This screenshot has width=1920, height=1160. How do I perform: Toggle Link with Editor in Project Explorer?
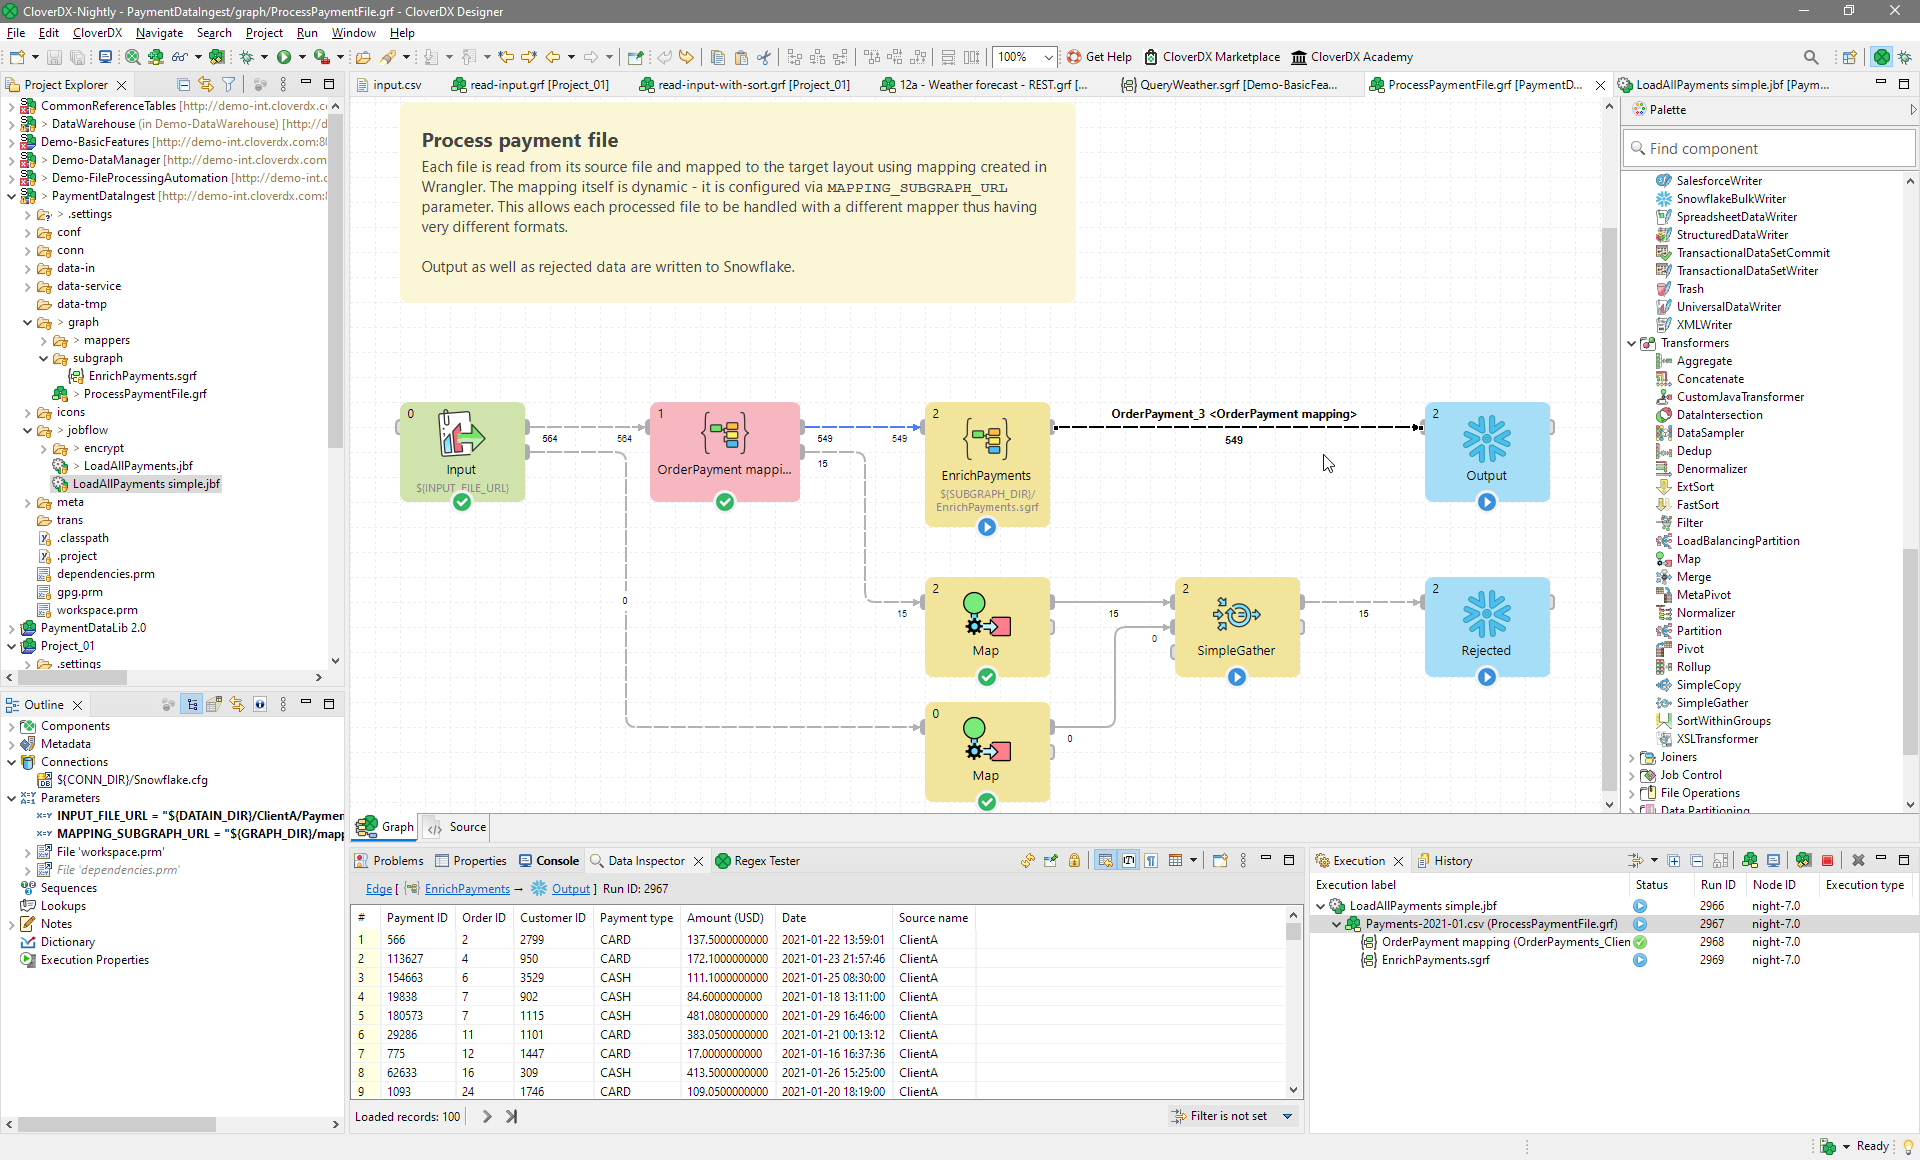point(206,85)
